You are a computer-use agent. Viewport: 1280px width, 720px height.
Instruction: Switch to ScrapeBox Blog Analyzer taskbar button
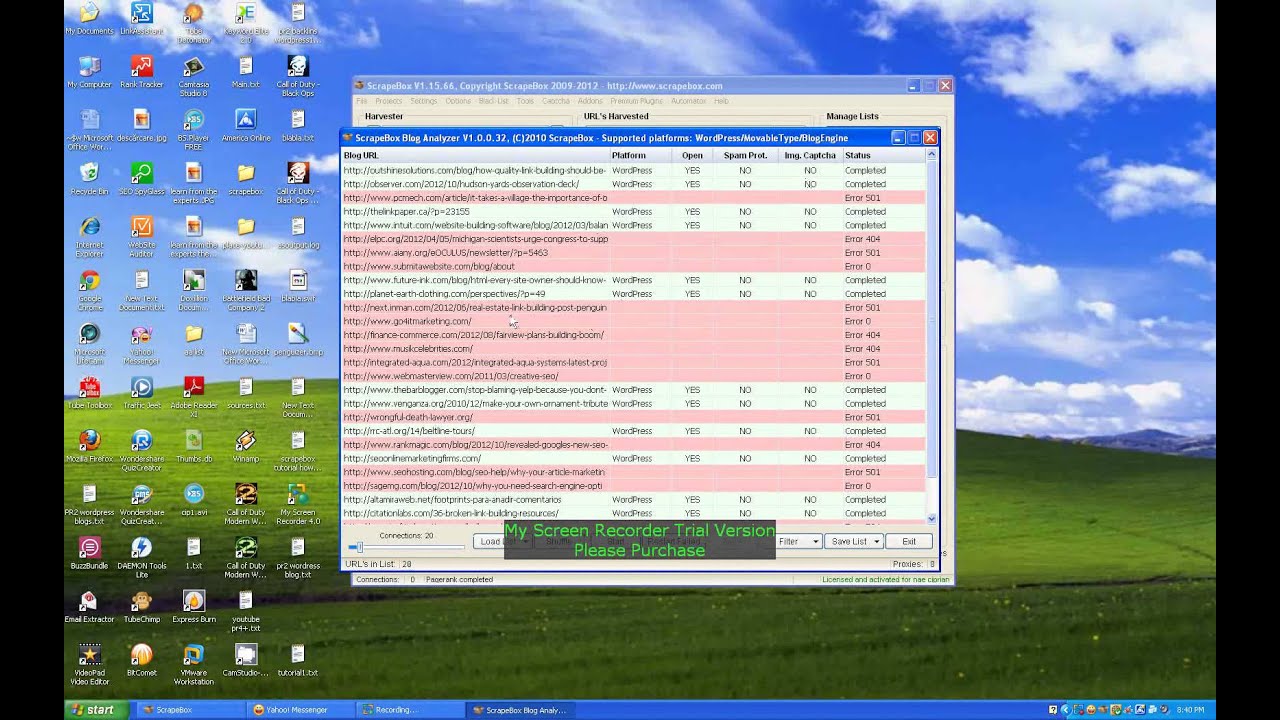point(518,710)
